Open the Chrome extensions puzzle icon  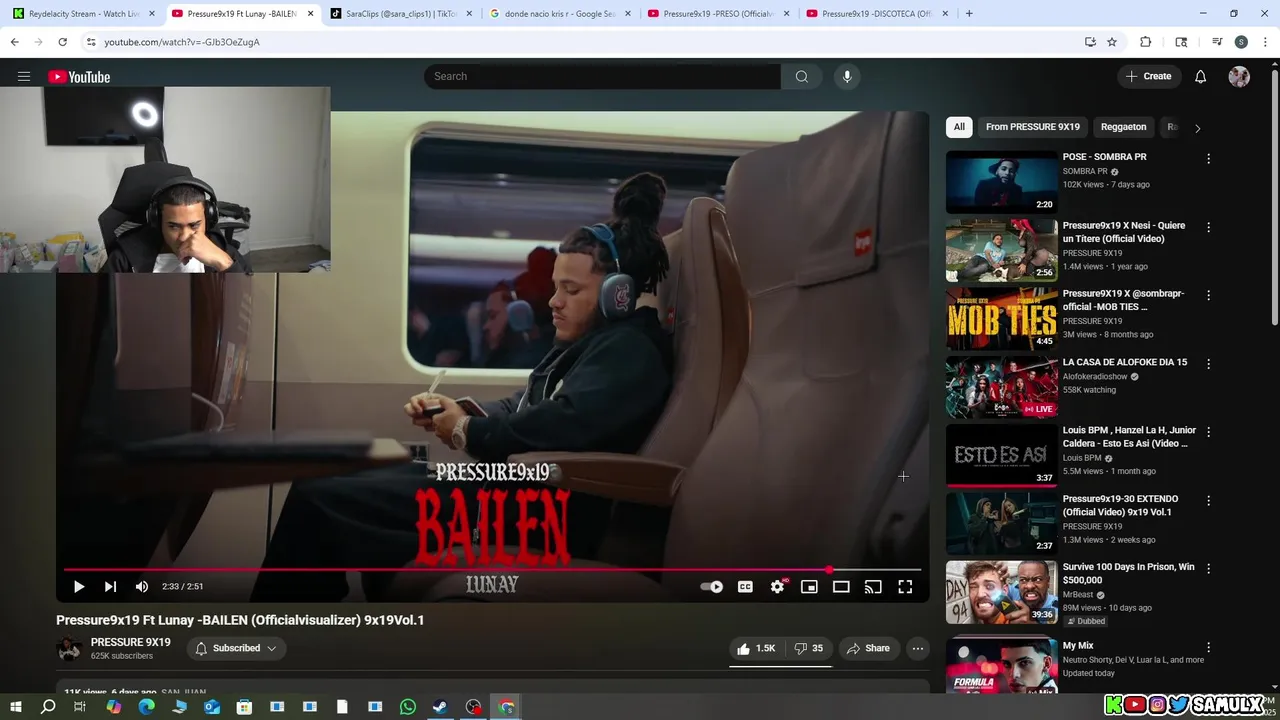(x=1146, y=42)
